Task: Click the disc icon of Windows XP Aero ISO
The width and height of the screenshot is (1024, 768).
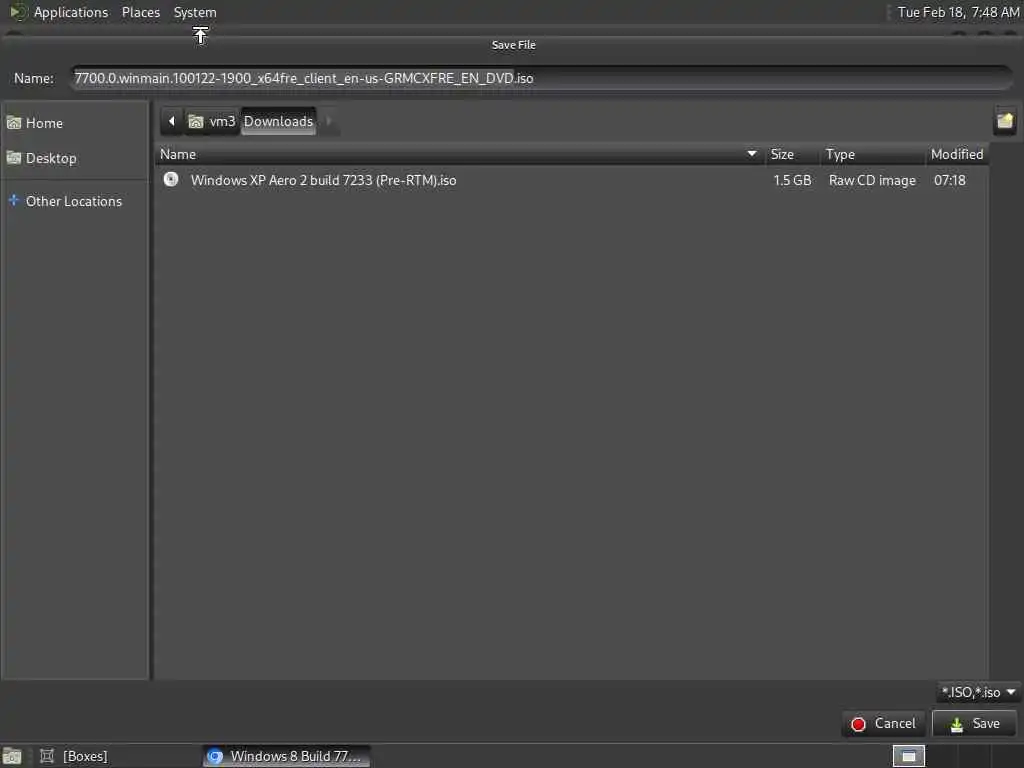Action: pyautogui.click(x=171, y=180)
